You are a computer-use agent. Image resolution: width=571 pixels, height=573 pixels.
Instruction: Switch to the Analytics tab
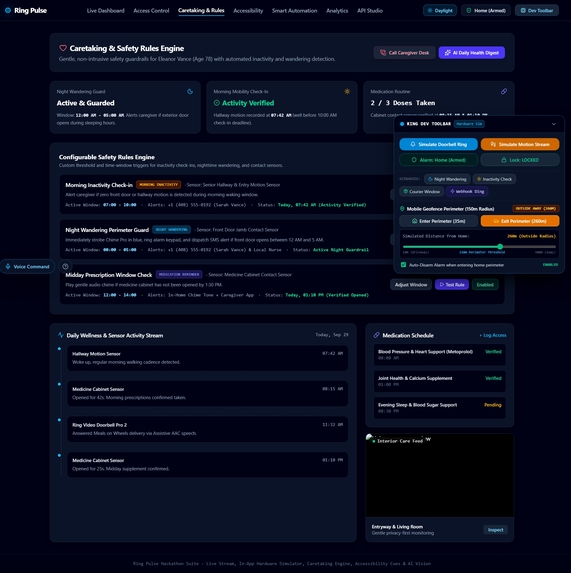click(x=337, y=11)
